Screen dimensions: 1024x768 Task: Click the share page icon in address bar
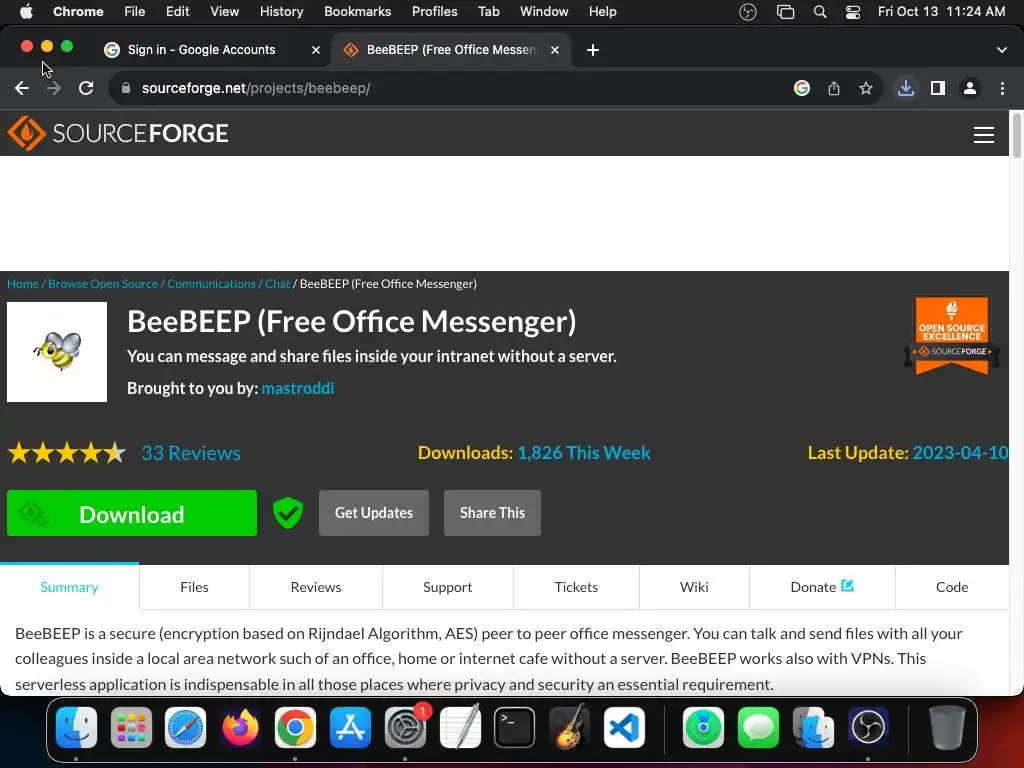tap(834, 88)
